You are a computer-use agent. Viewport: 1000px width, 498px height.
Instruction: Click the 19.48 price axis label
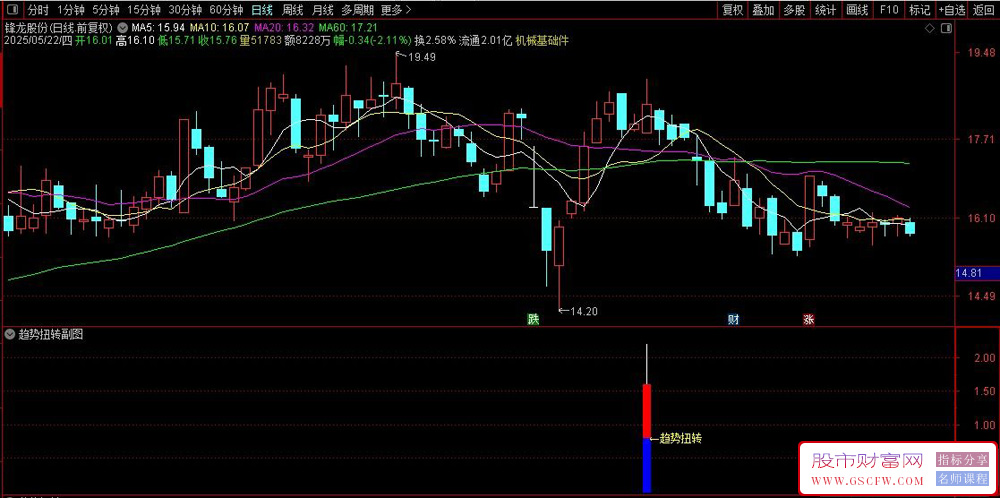[983, 54]
